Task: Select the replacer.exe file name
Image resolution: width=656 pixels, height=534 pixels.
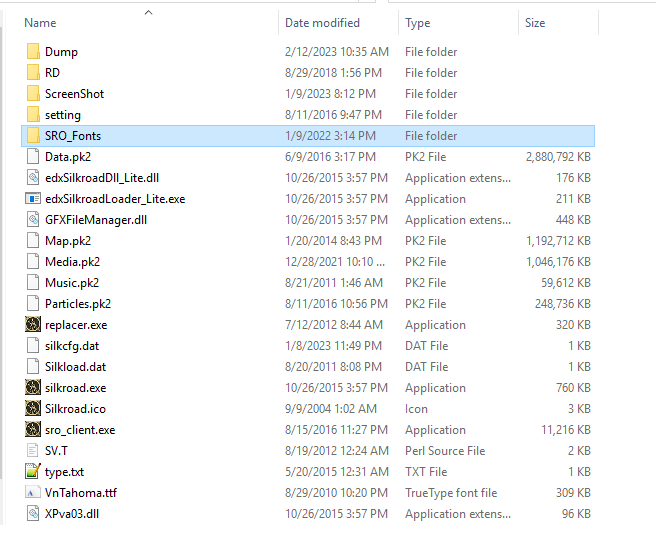Action: pyautogui.click(x=76, y=324)
